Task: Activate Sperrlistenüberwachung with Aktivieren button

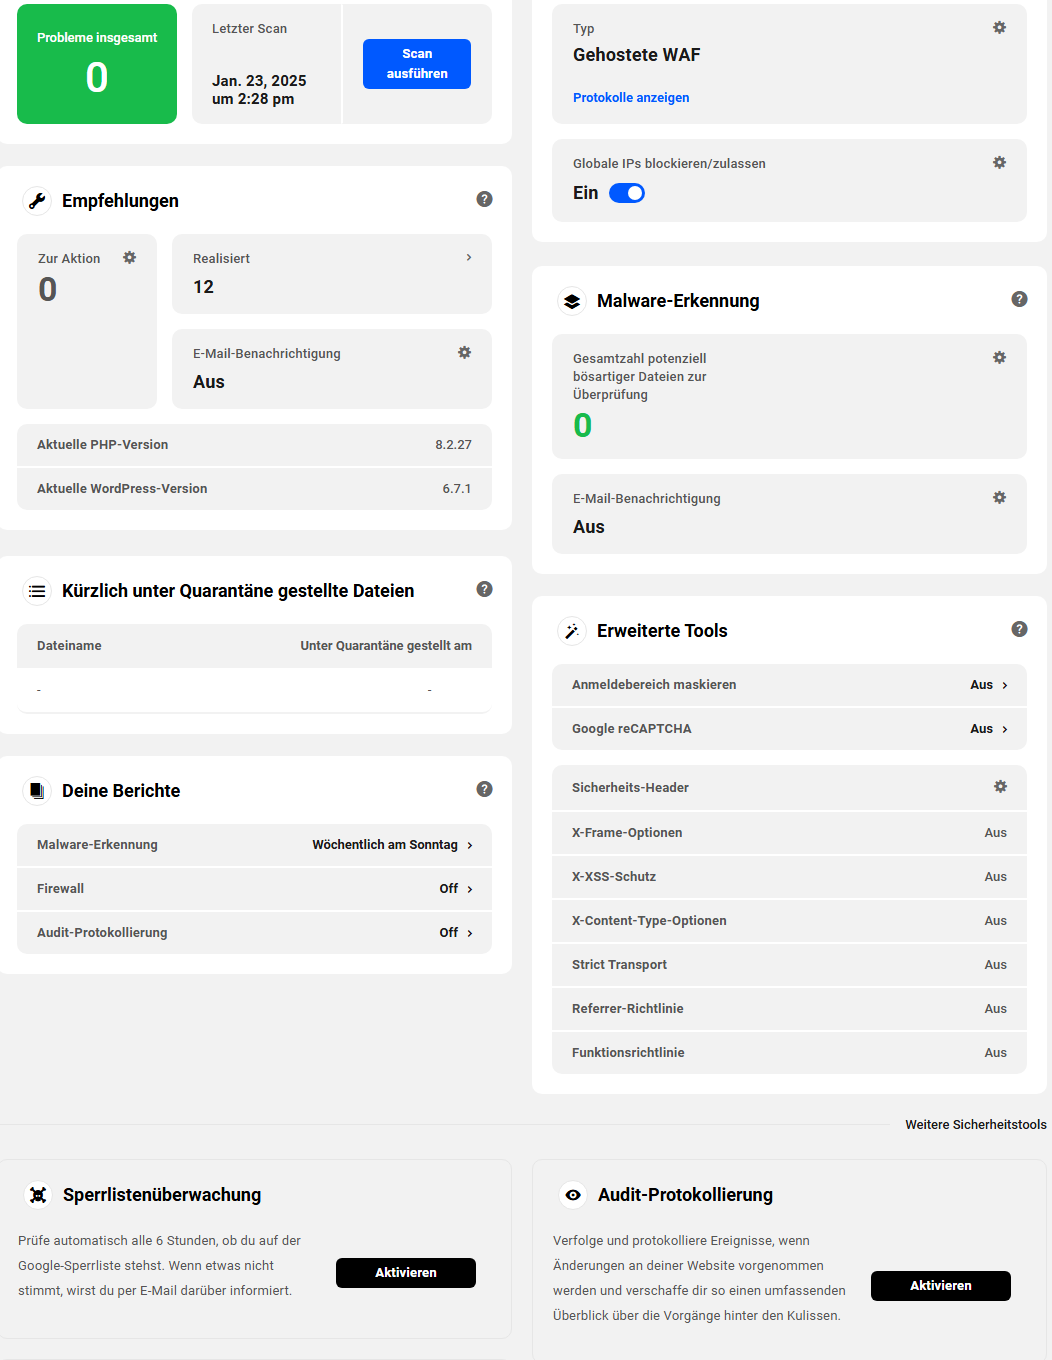Action: 406,1273
